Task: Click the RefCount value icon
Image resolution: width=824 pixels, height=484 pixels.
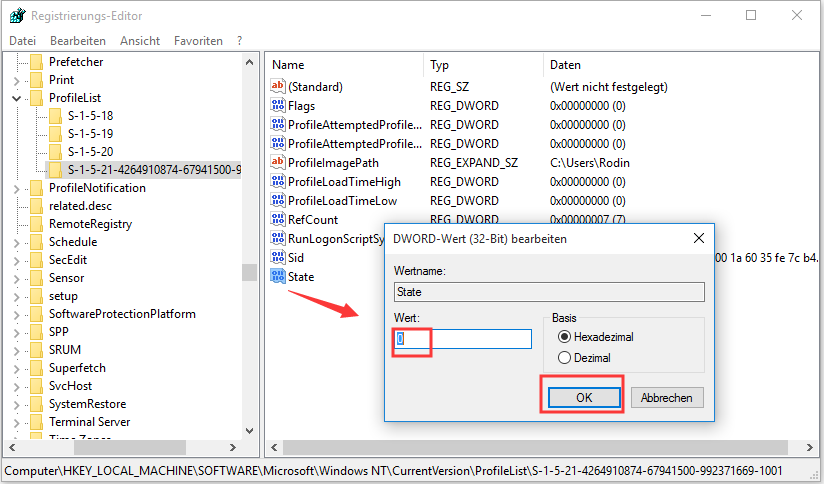Action: pos(278,220)
